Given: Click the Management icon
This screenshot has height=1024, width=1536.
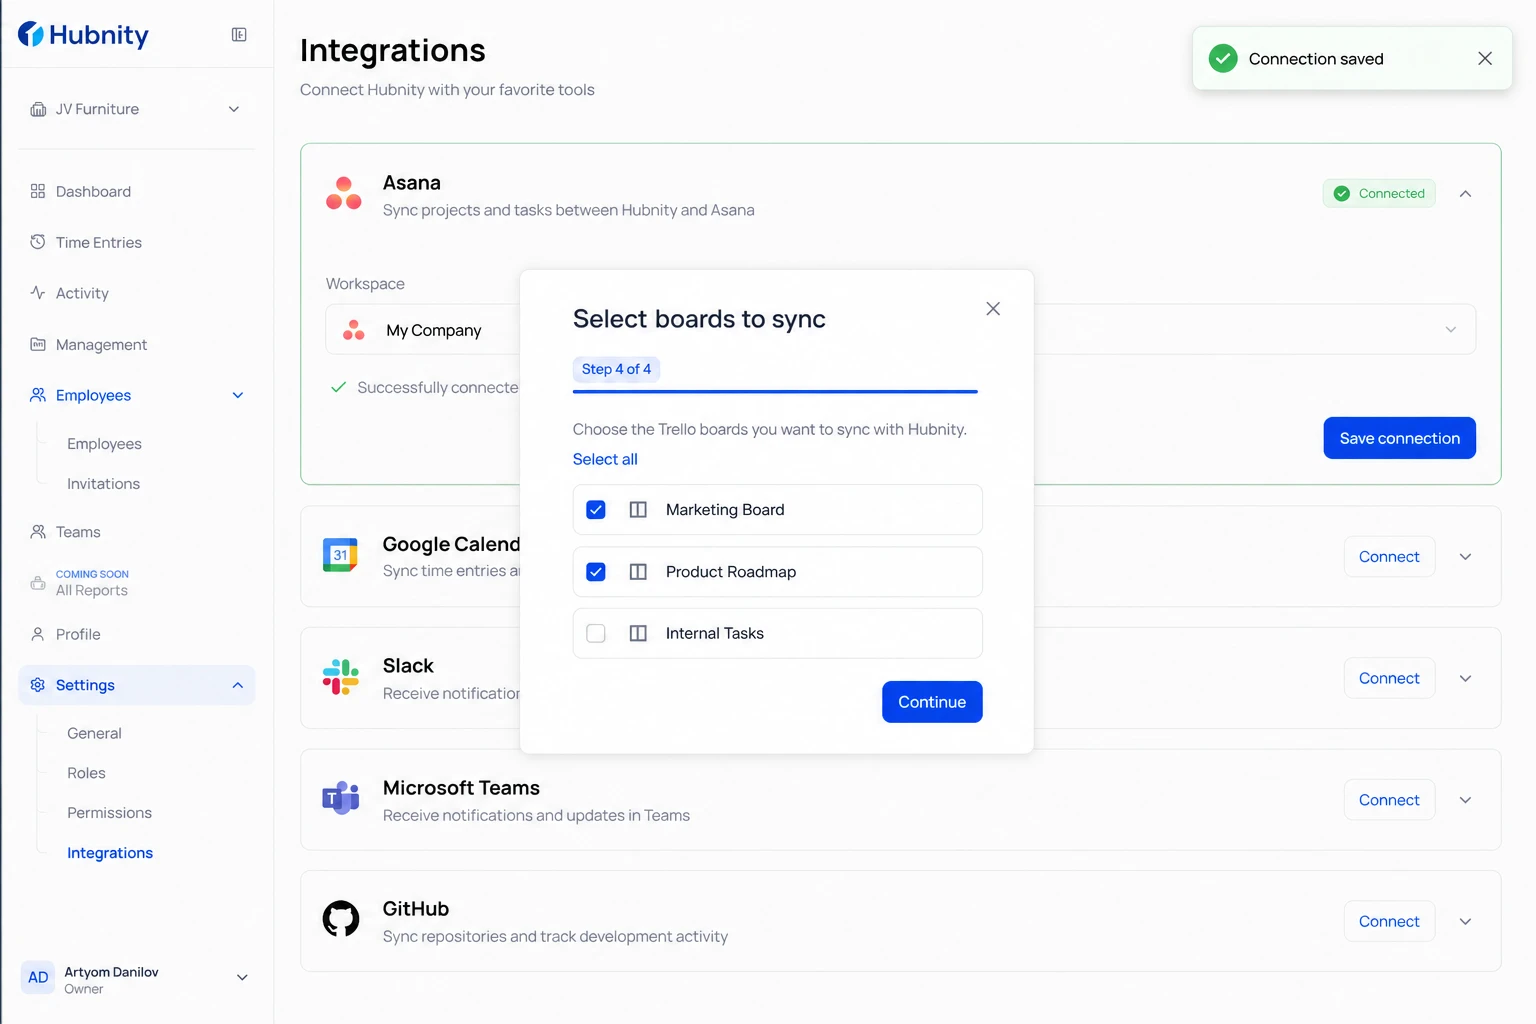Looking at the screenshot, I should 38,344.
